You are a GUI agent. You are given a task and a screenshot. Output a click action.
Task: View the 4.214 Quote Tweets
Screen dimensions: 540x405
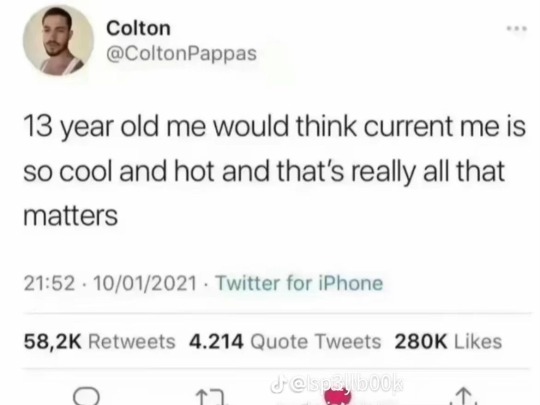click(x=285, y=342)
